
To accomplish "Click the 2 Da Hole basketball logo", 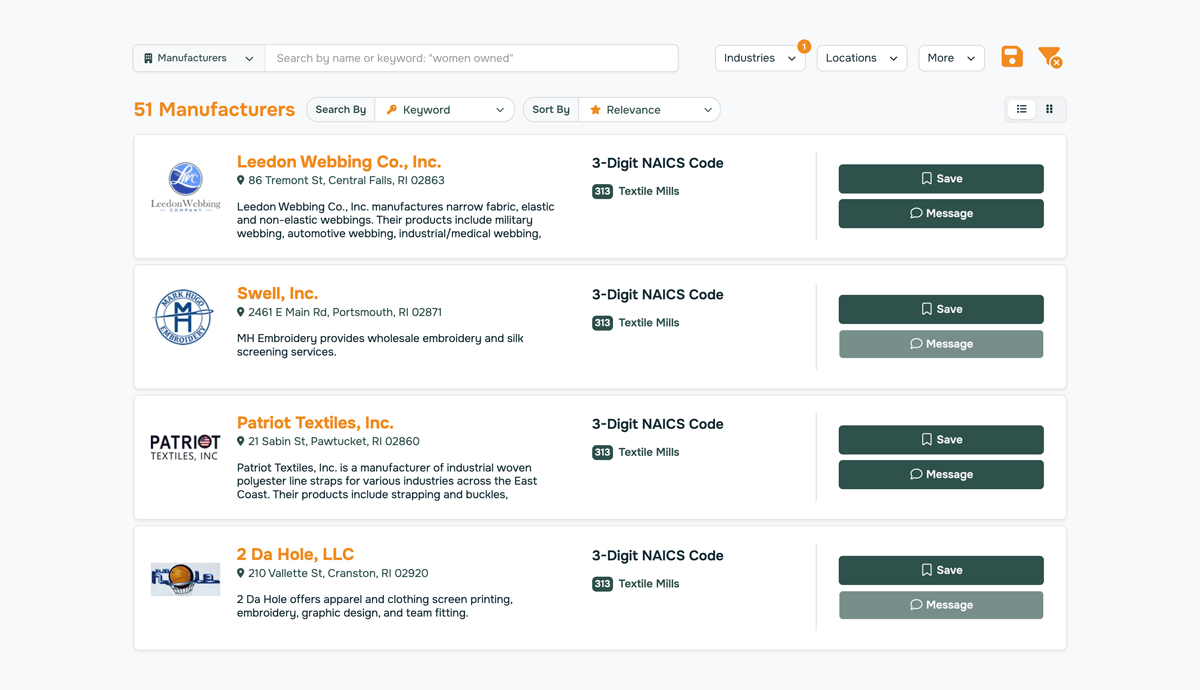I will click(x=185, y=578).
